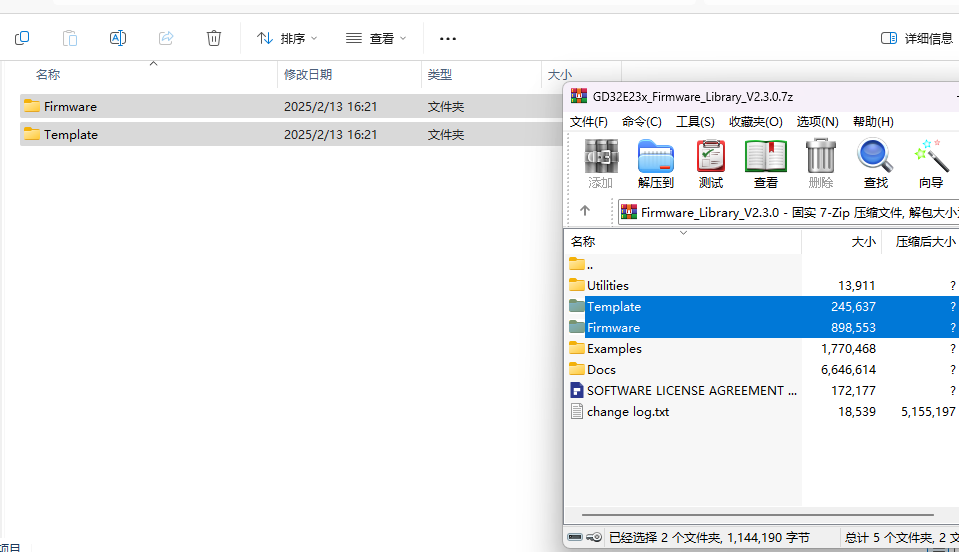Image resolution: width=959 pixels, height=552 pixels.
Task: Click the delete trash icon in Explorer
Action: tap(213, 38)
